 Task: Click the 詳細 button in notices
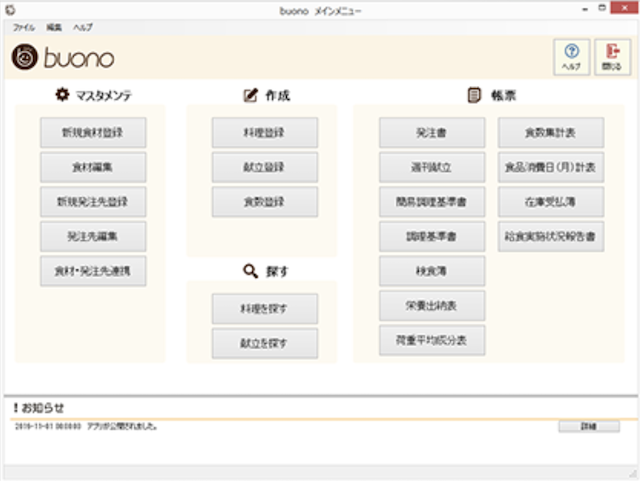(x=589, y=427)
